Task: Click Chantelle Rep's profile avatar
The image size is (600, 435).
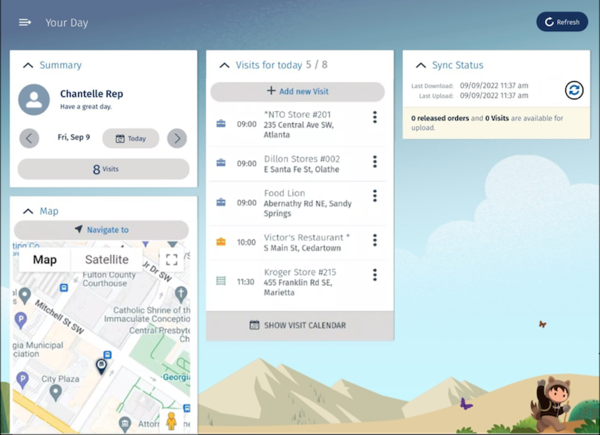Action: point(34,99)
